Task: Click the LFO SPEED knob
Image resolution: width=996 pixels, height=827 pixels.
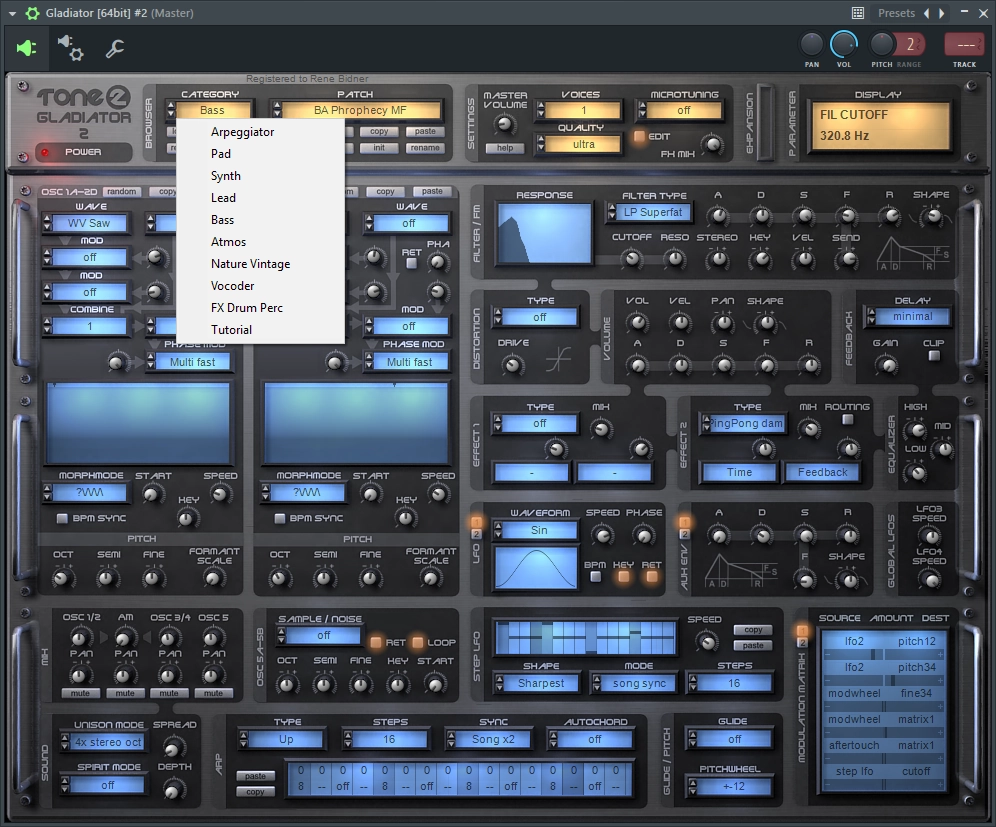Action: (x=602, y=535)
